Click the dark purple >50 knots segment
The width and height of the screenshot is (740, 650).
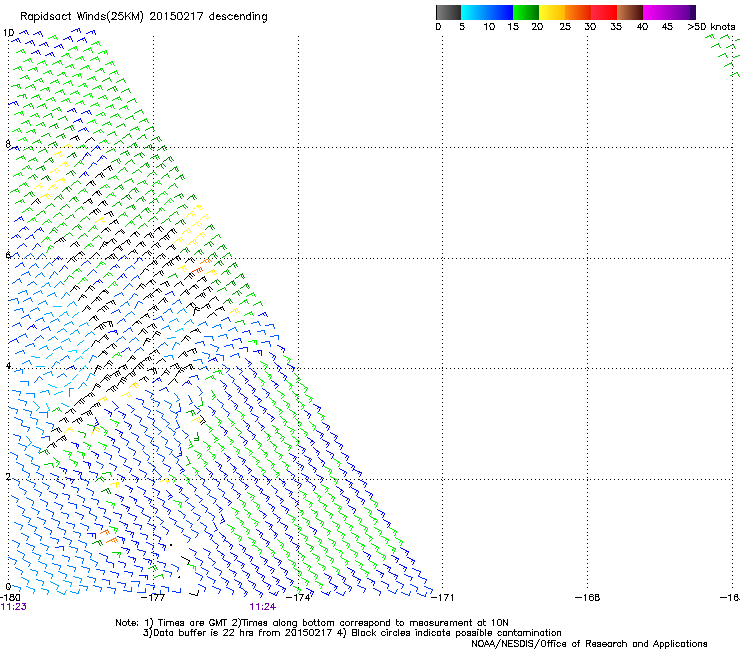(x=693, y=12)
